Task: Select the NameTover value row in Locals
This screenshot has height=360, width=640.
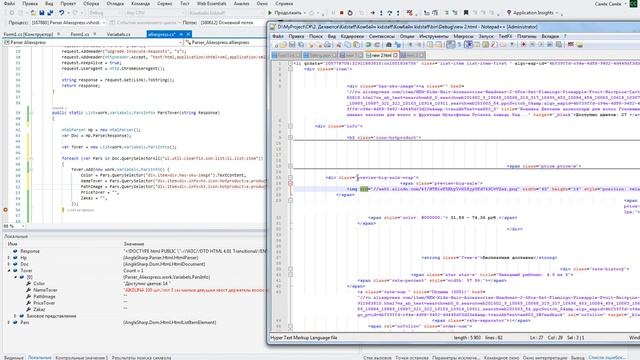Action: (134, 290)
